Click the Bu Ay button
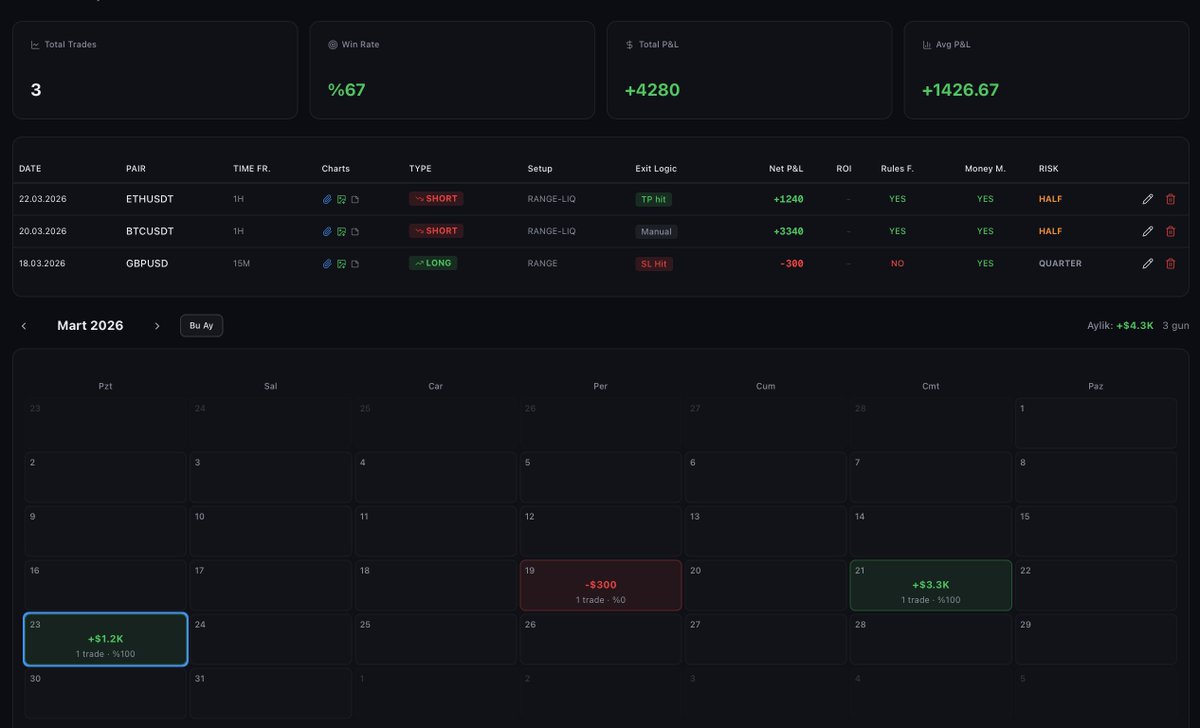 tap(201, 326)
